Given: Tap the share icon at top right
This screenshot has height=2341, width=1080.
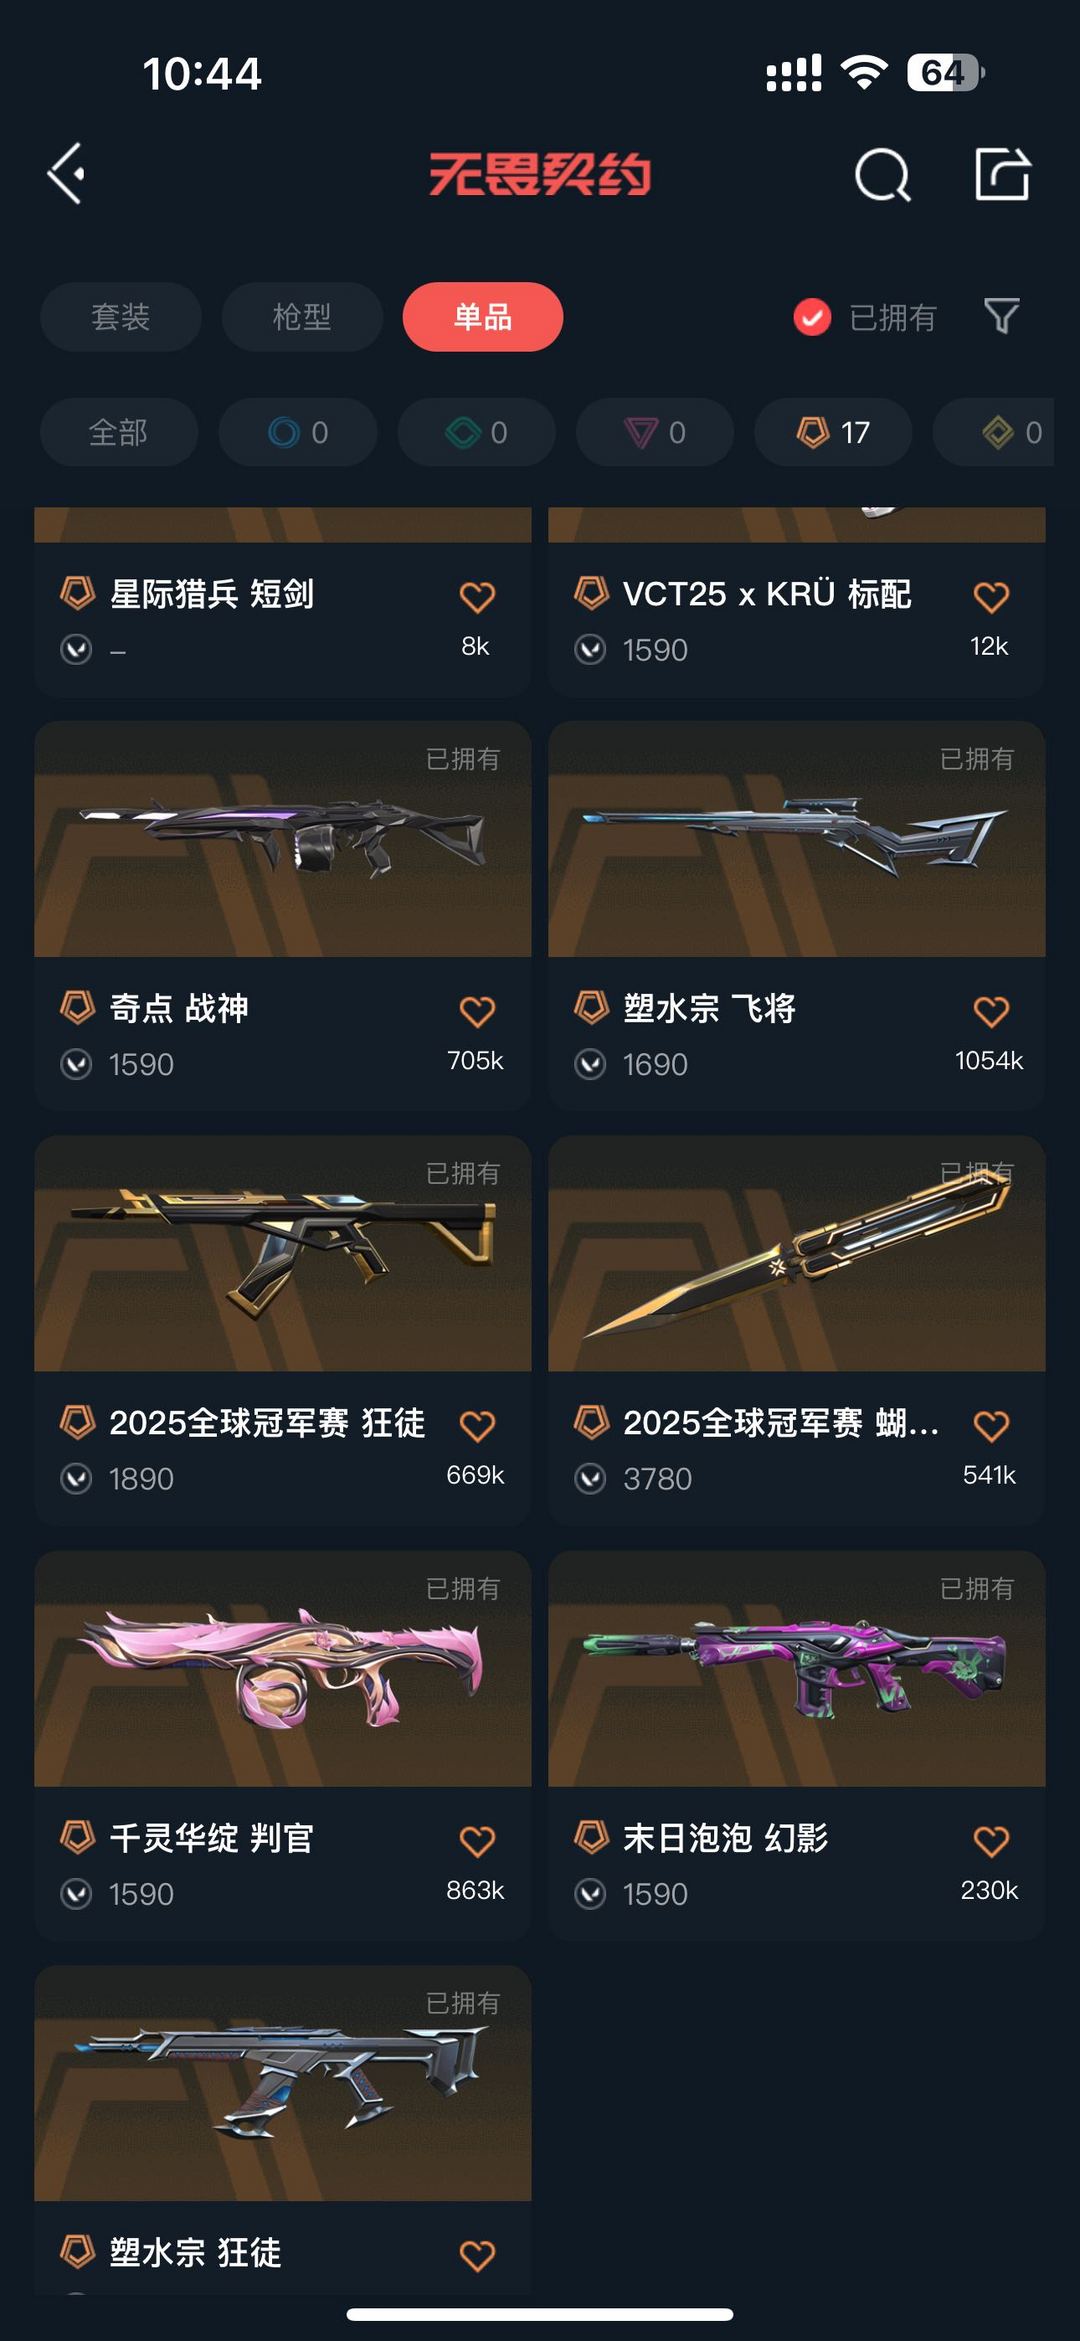Looking at the screenshot, I should pos(1002,174).
